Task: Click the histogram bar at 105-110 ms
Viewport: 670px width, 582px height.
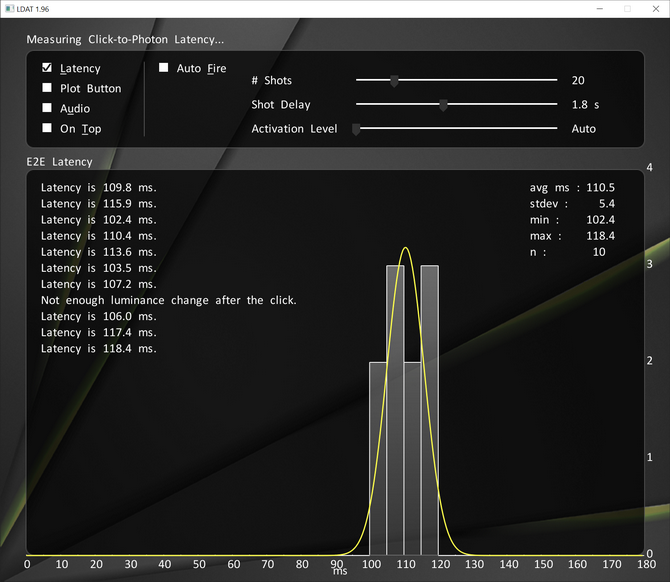Action: point(395,410)
